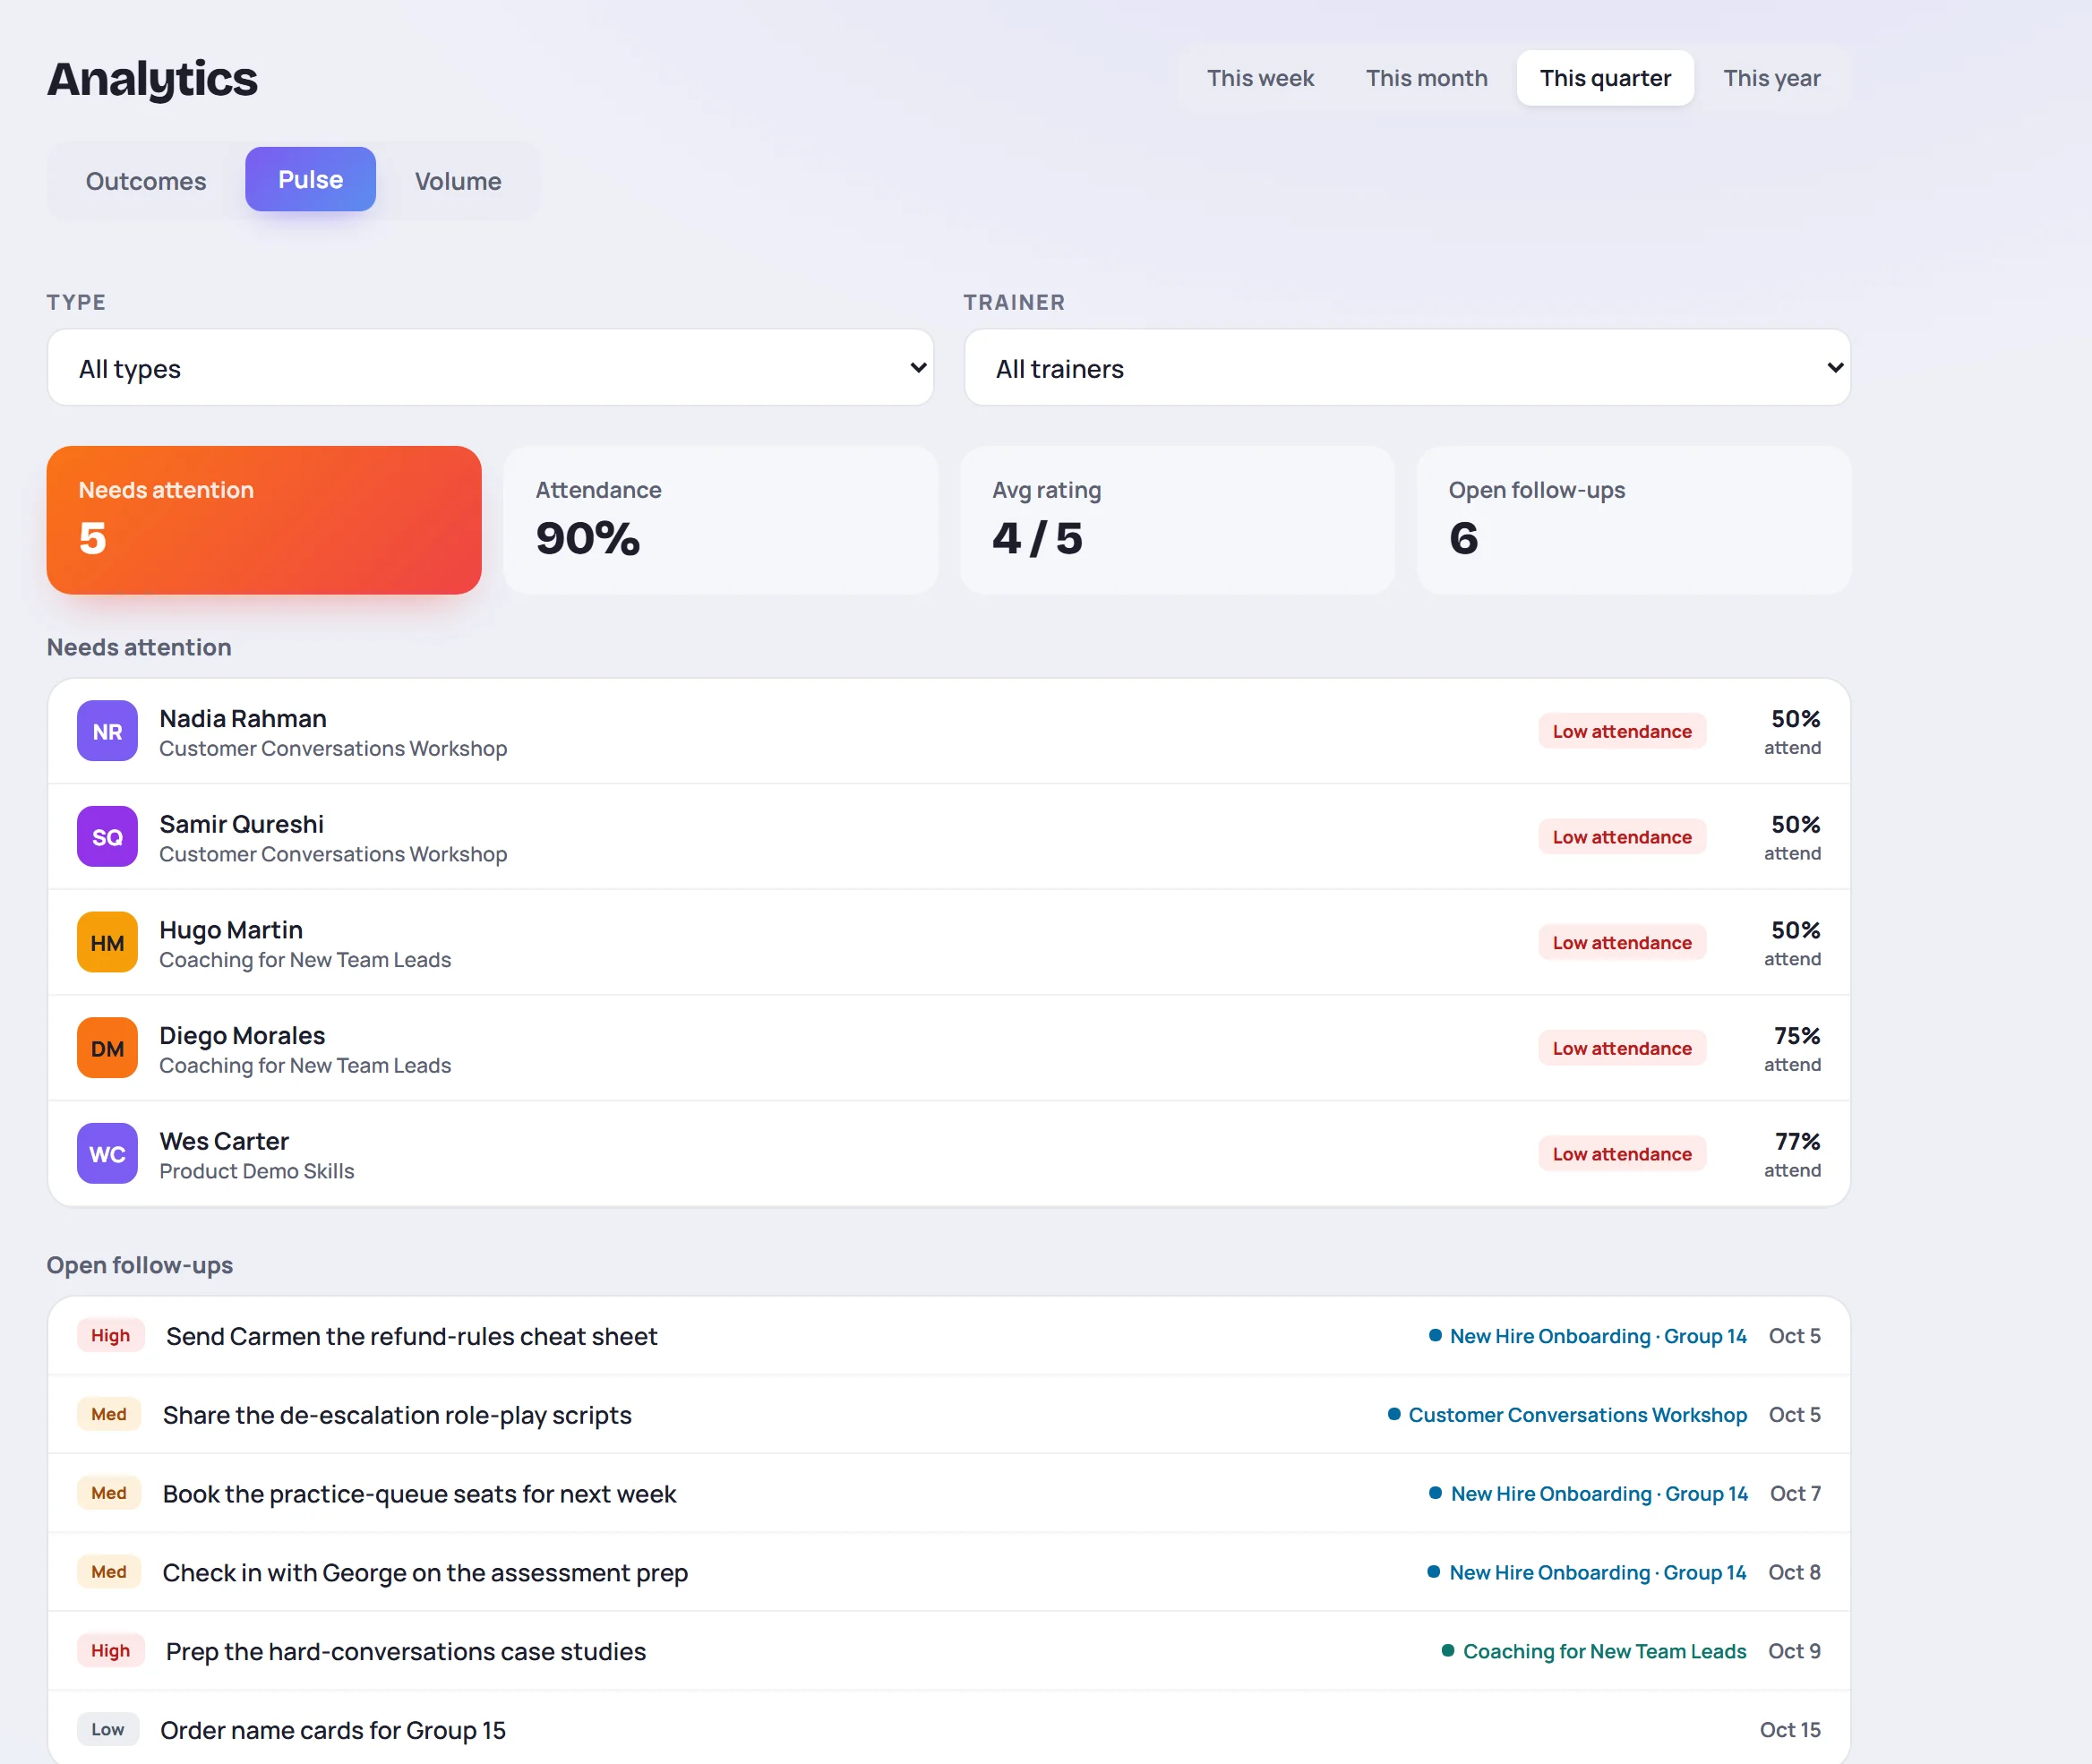The height and width of the screenshot is (1764, 2092).
Task: Open New Hire Onboarding link on Carmen follow-up
Action: [x=1587, y=1336]
